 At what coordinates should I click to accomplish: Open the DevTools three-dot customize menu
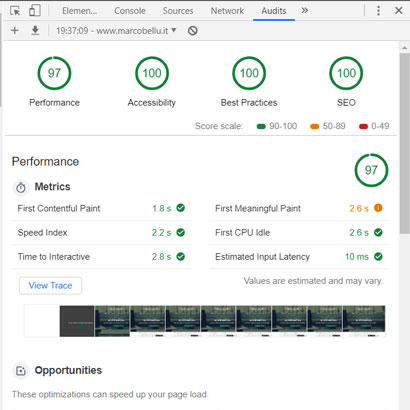click(x=378, y=11)
